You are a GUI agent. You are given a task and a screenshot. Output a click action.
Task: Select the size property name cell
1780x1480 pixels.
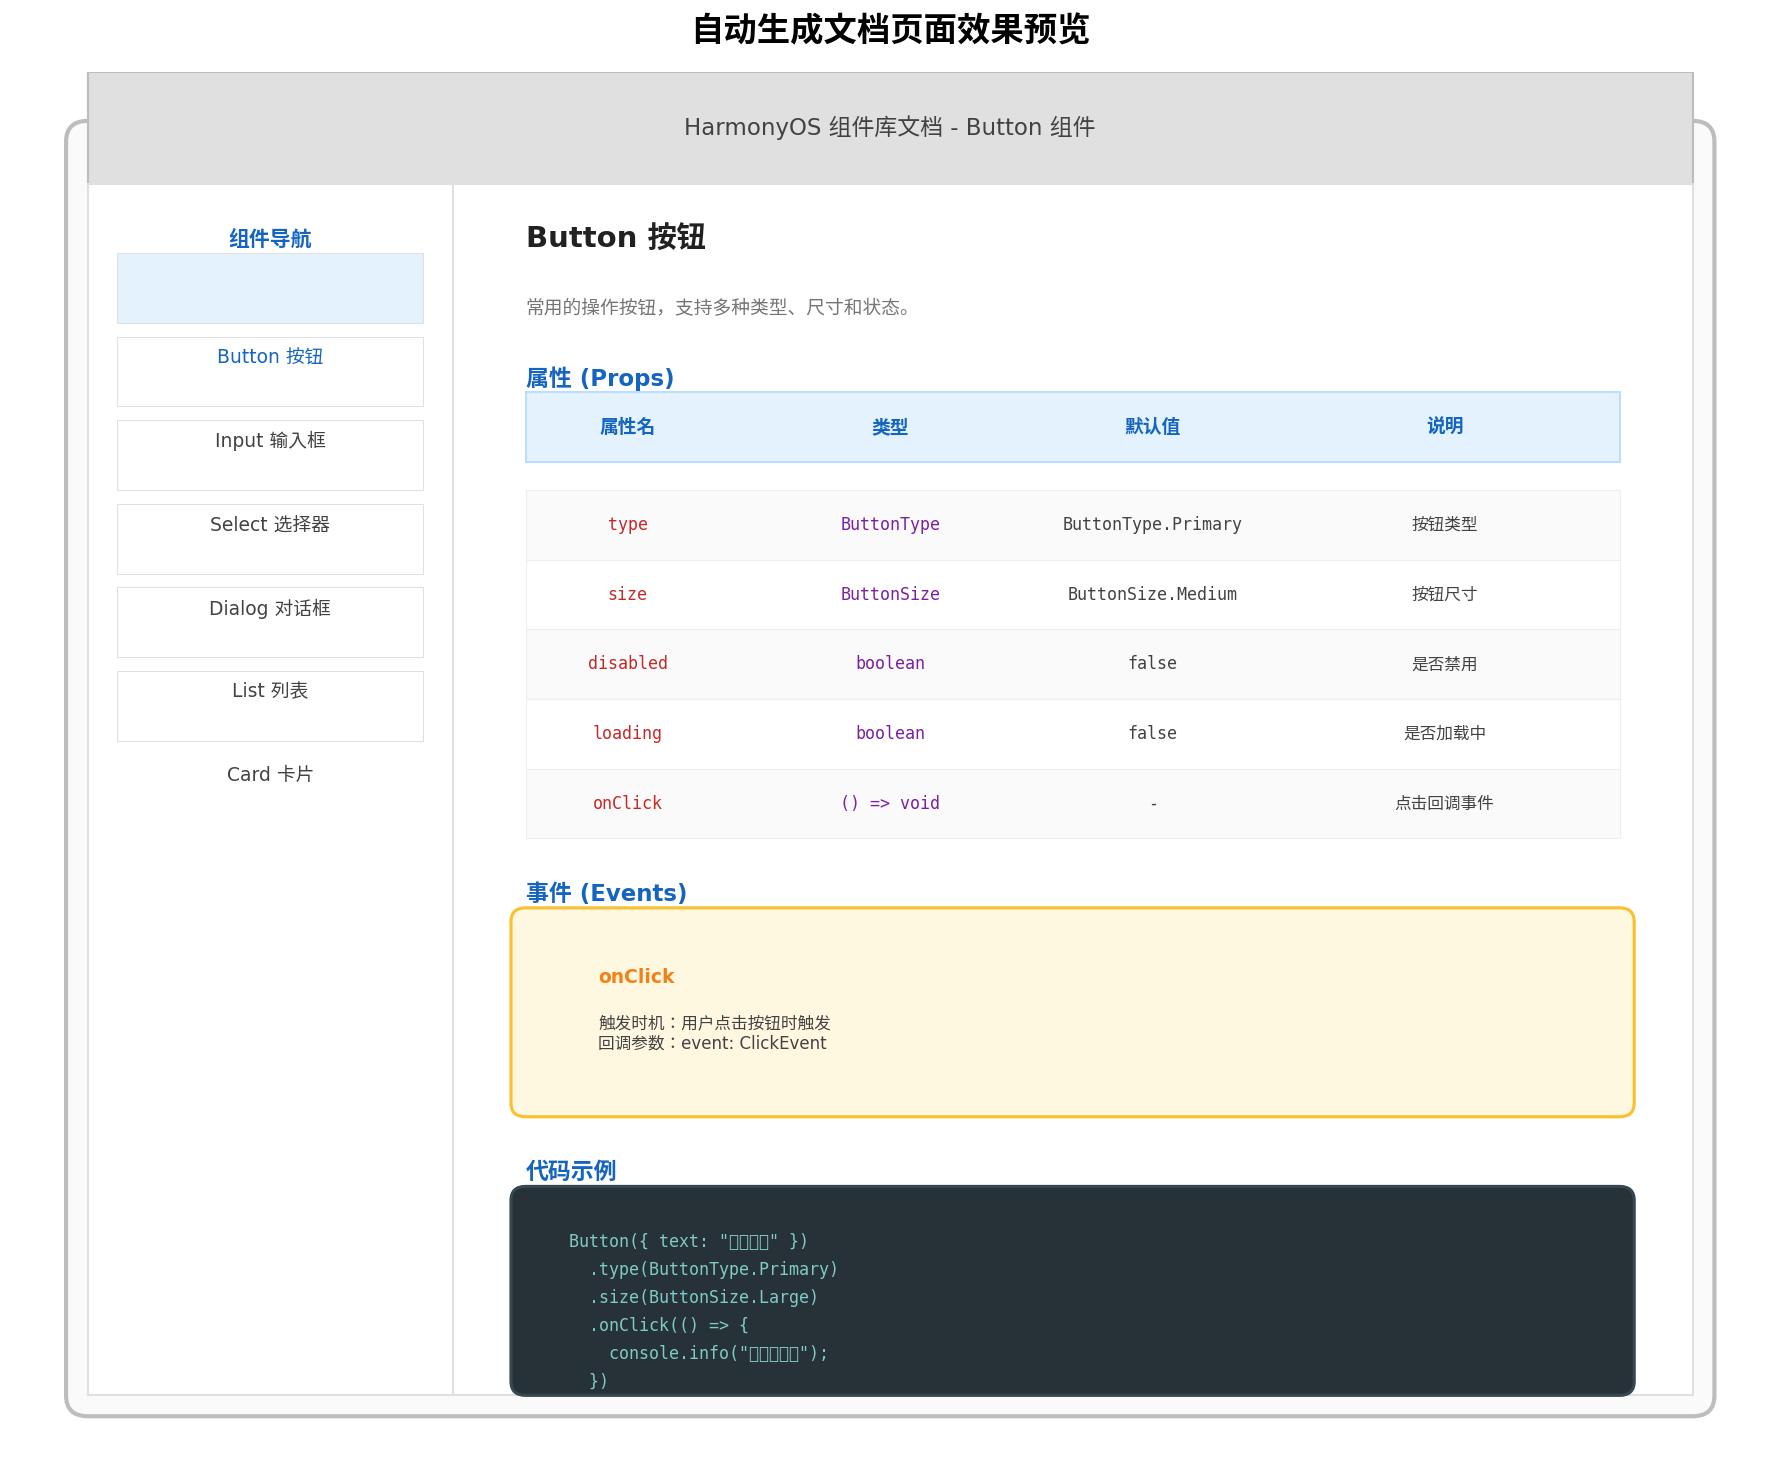coord(628,595)
